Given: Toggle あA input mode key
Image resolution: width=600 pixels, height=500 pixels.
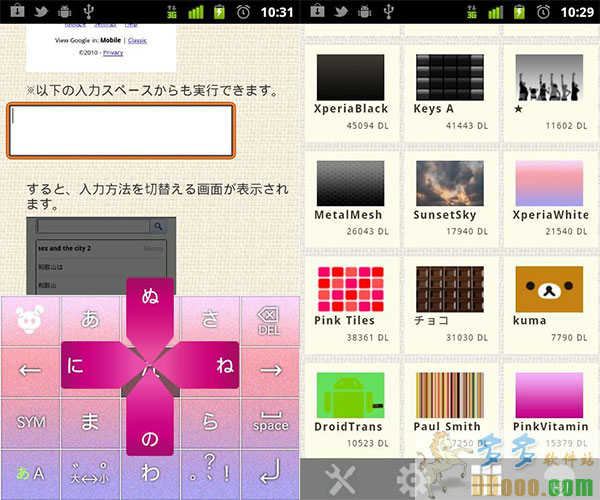Looking at the screenshot, I should click(30, 474).
